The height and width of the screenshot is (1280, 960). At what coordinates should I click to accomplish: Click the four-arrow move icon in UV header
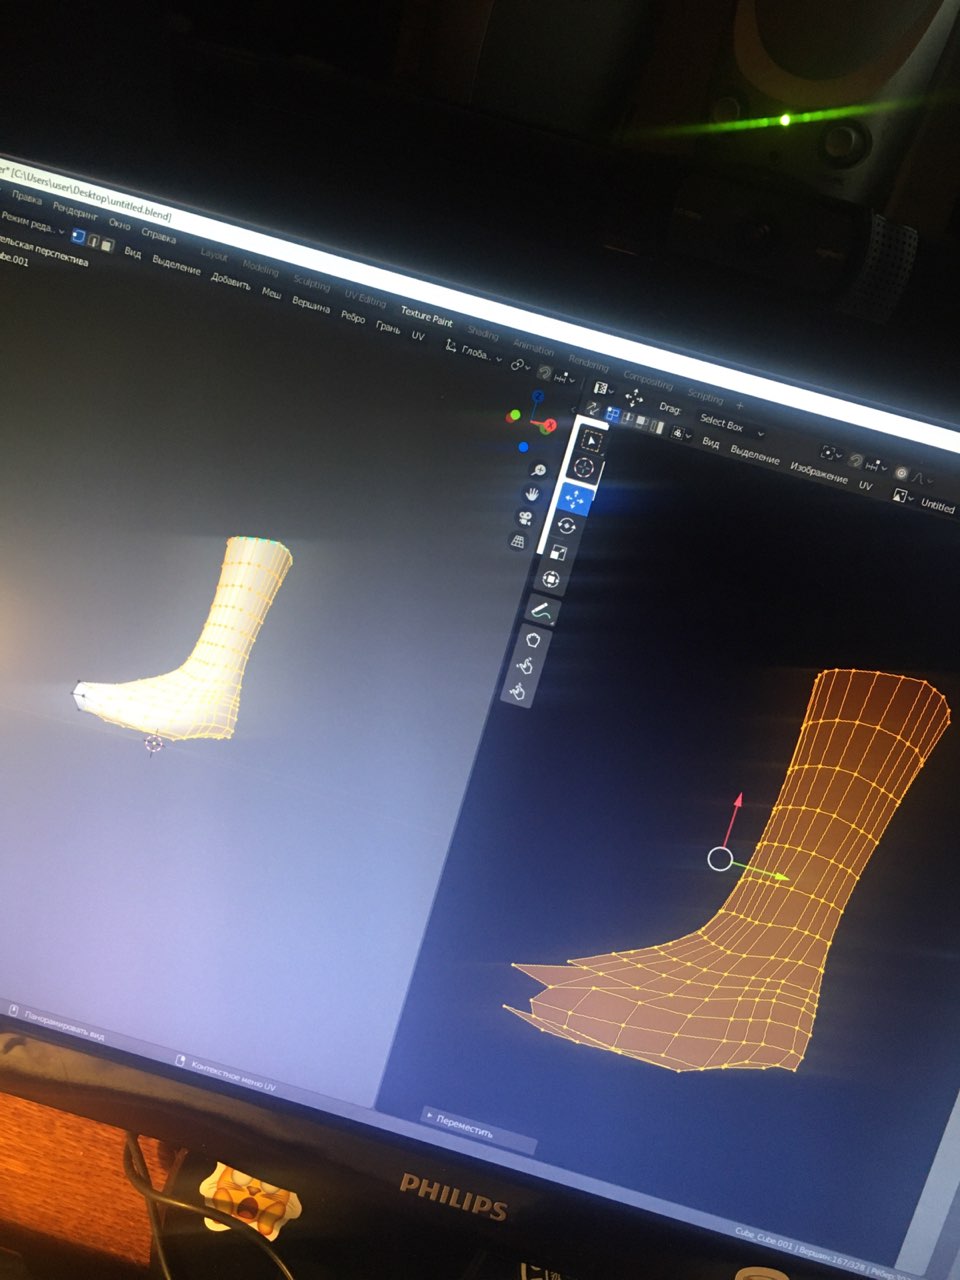point(634,398)
